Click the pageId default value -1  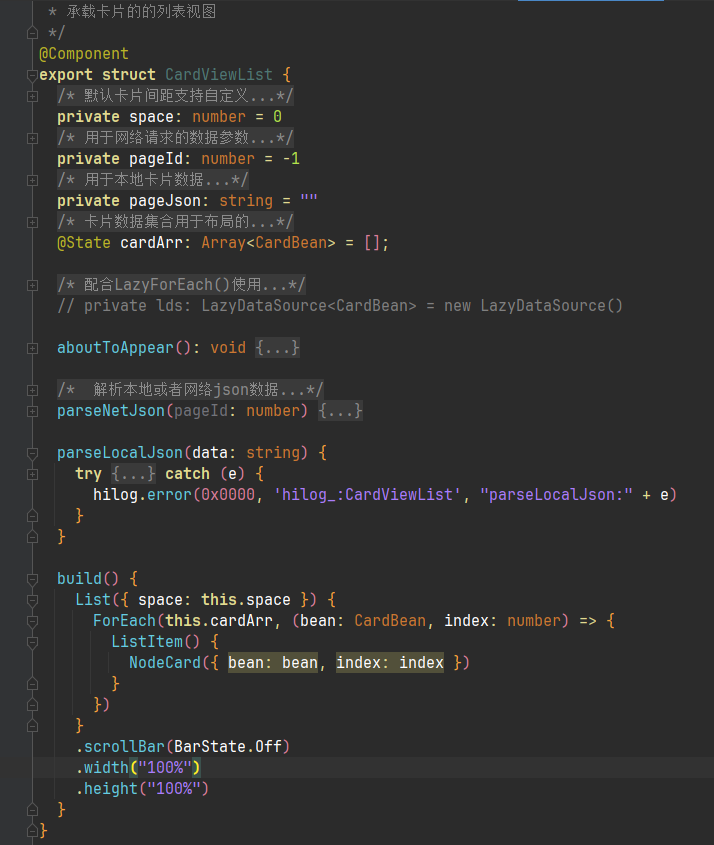click(291, 158)
